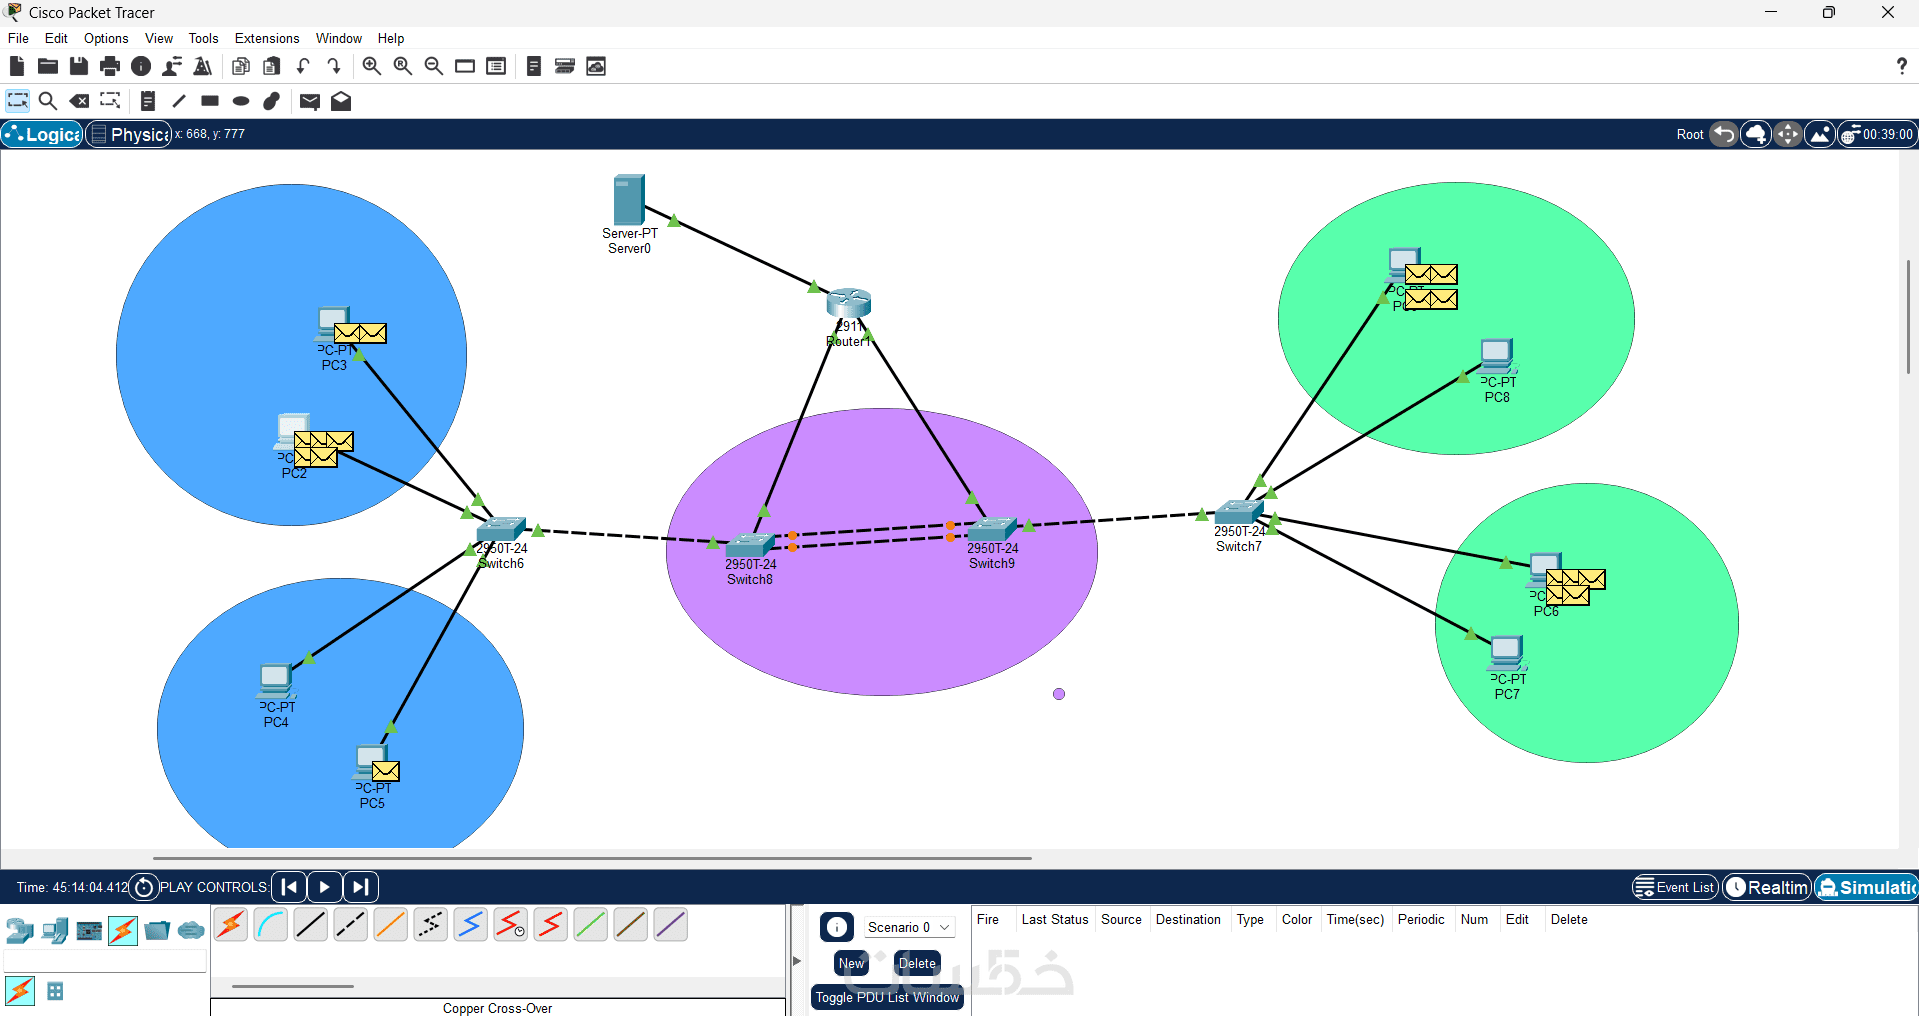Image resolution: width=1919 pixels, height=1016 pixels.
Task: Click the Save file toolbar icon
Action: point(79,66)
